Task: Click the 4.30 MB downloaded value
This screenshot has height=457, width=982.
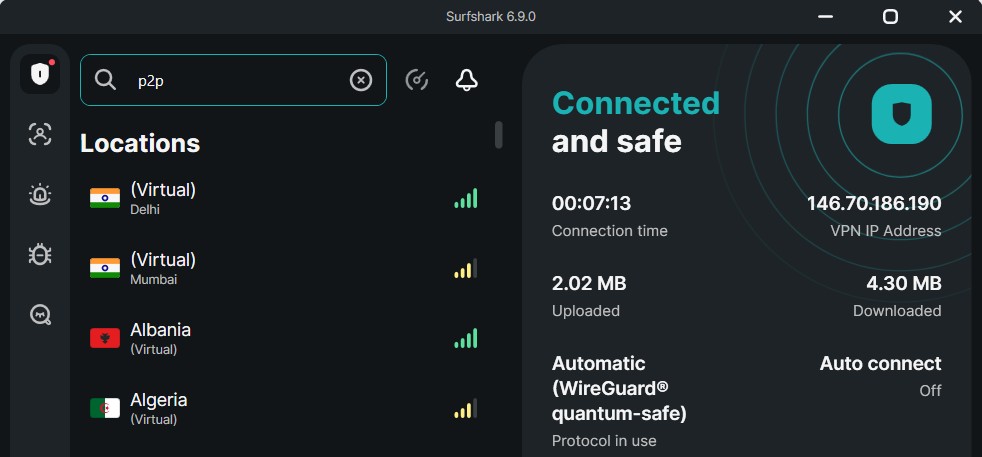Action: [904, 284]
